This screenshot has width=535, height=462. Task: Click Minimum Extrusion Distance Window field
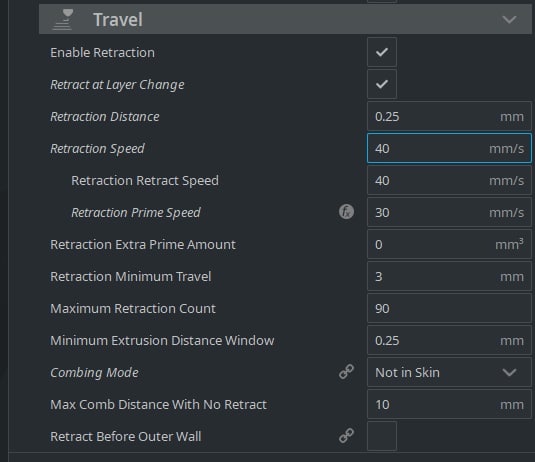[449, 340]
